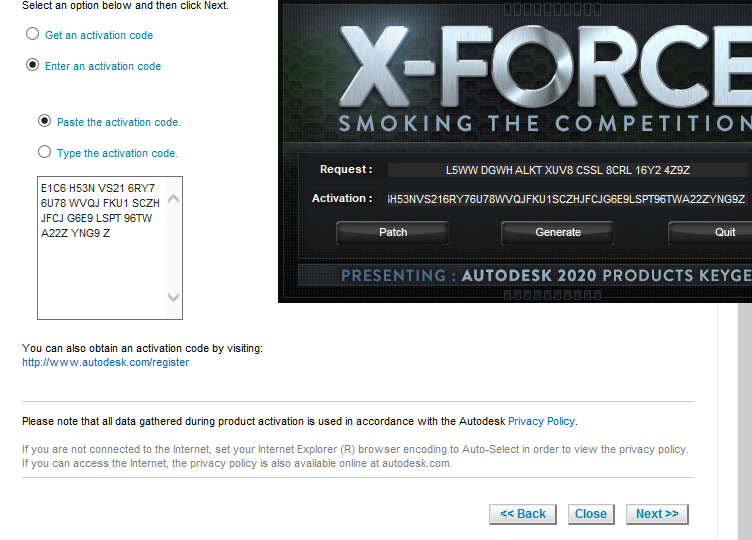Choose the 'Type the activation code' option
752x540 pixels.
(x=44, y=152)
